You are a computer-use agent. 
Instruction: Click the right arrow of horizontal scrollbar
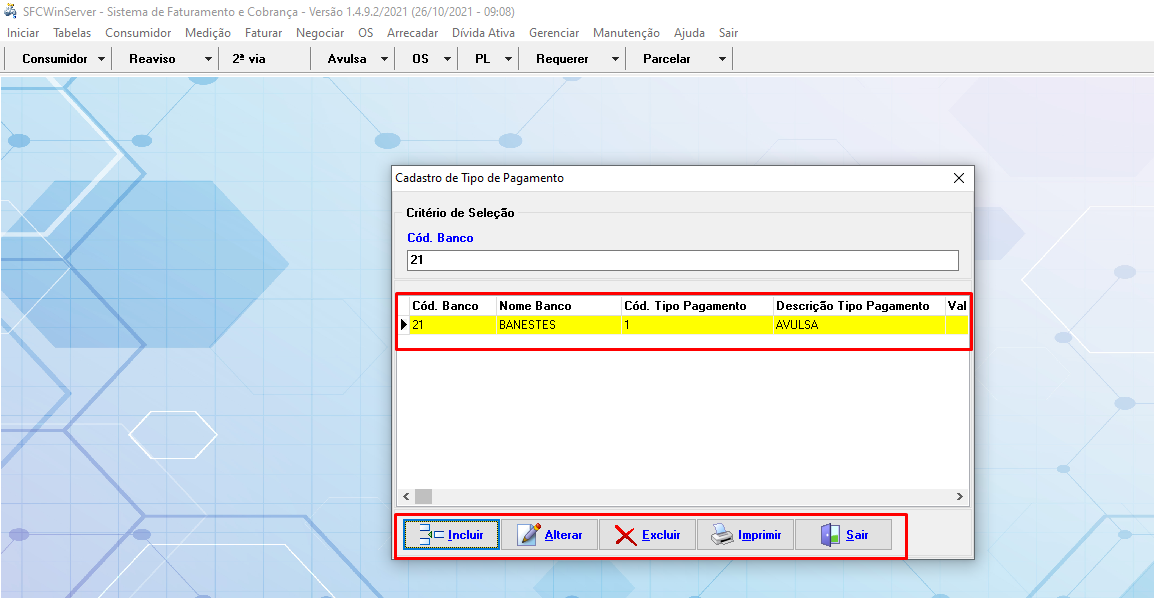[959, 497]
